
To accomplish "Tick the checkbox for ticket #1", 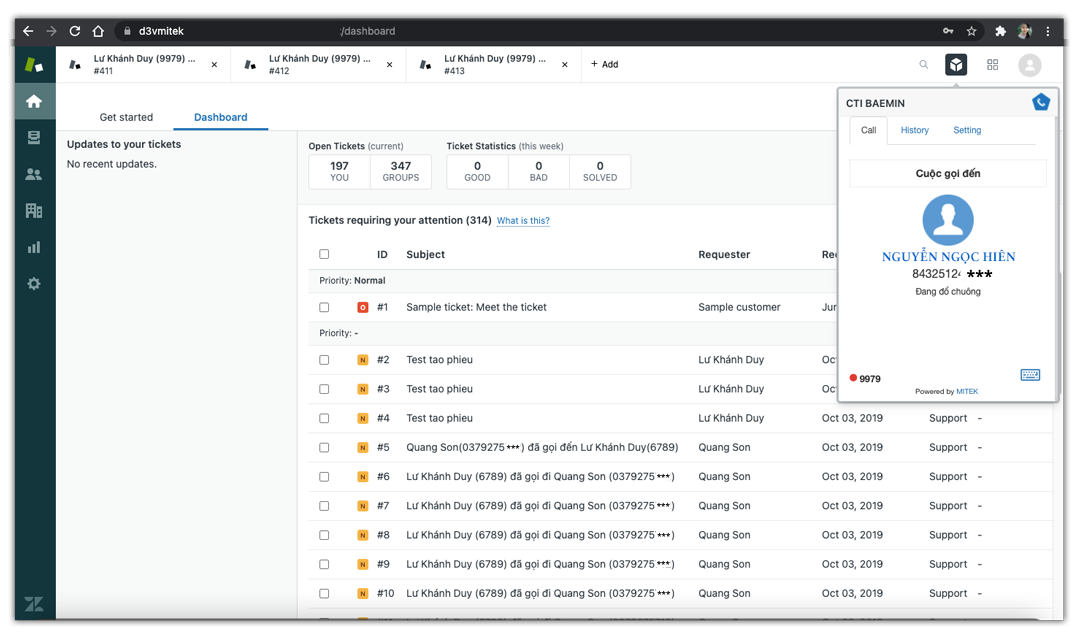I will coord(324,307).
